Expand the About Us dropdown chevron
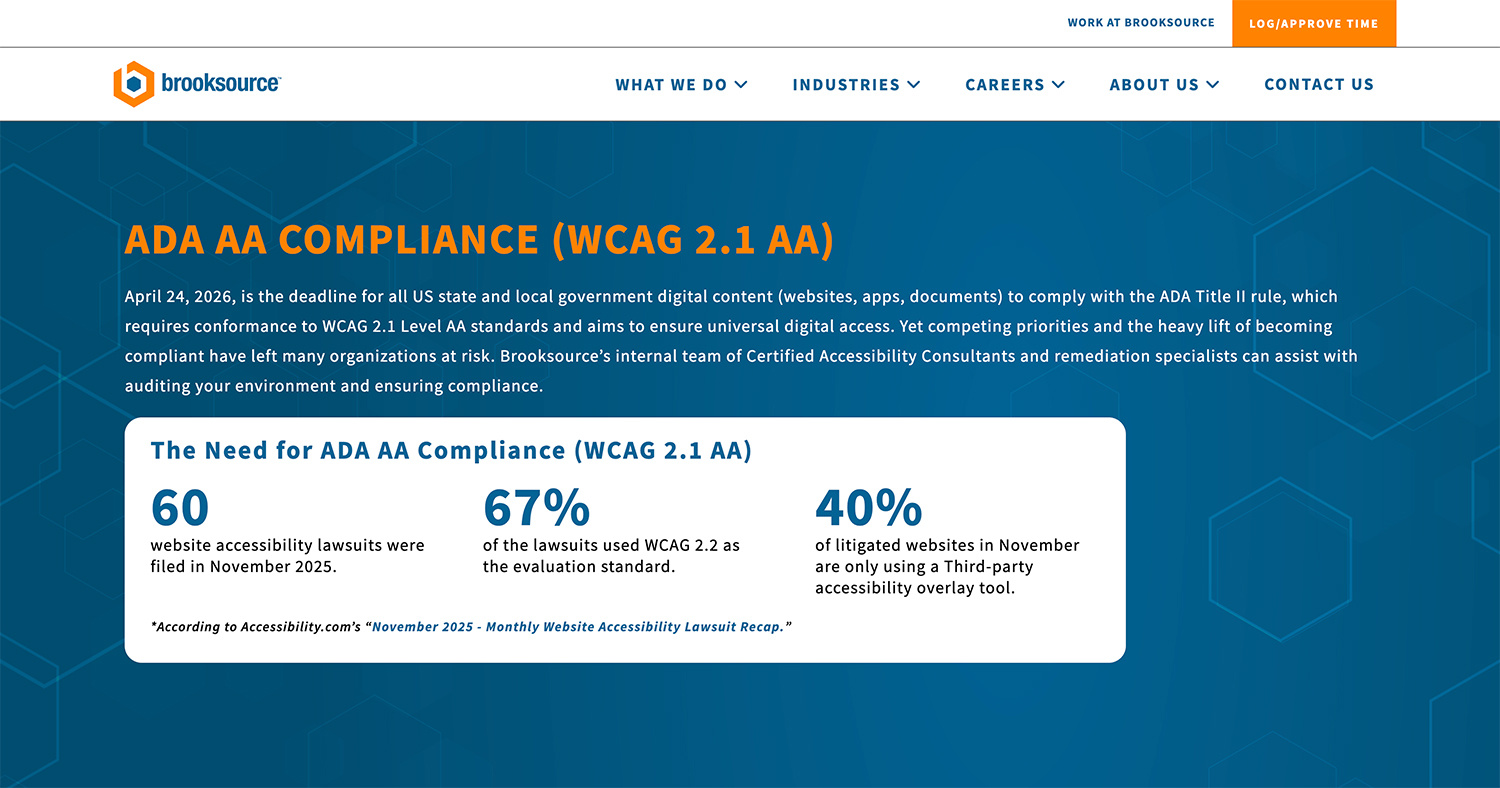This screenshot has height=788, width=1500. pos(1213,85)
